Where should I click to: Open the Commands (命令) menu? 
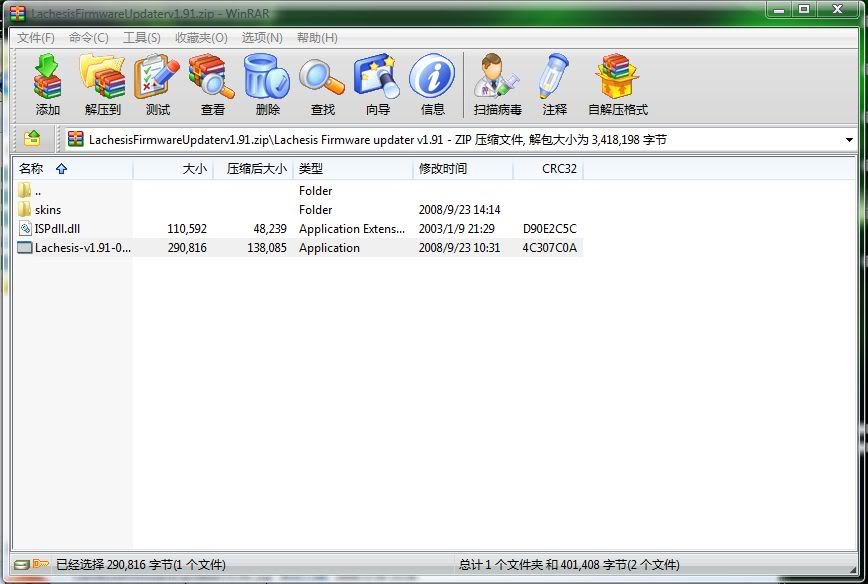(89, 38)
